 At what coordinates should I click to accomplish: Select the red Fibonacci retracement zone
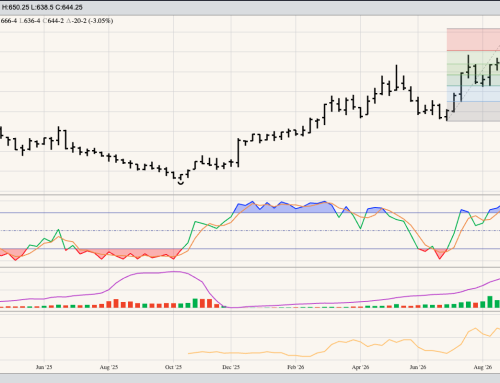tap(473, 40)
